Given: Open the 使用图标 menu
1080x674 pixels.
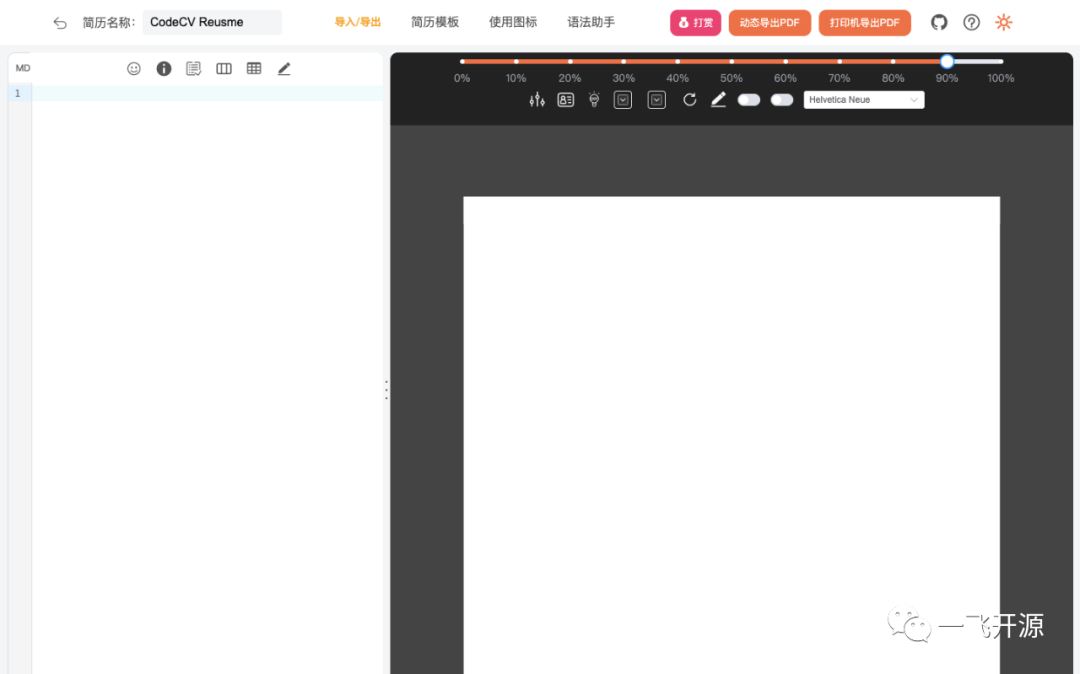Looking at the screenshot, I should [512, 22].
